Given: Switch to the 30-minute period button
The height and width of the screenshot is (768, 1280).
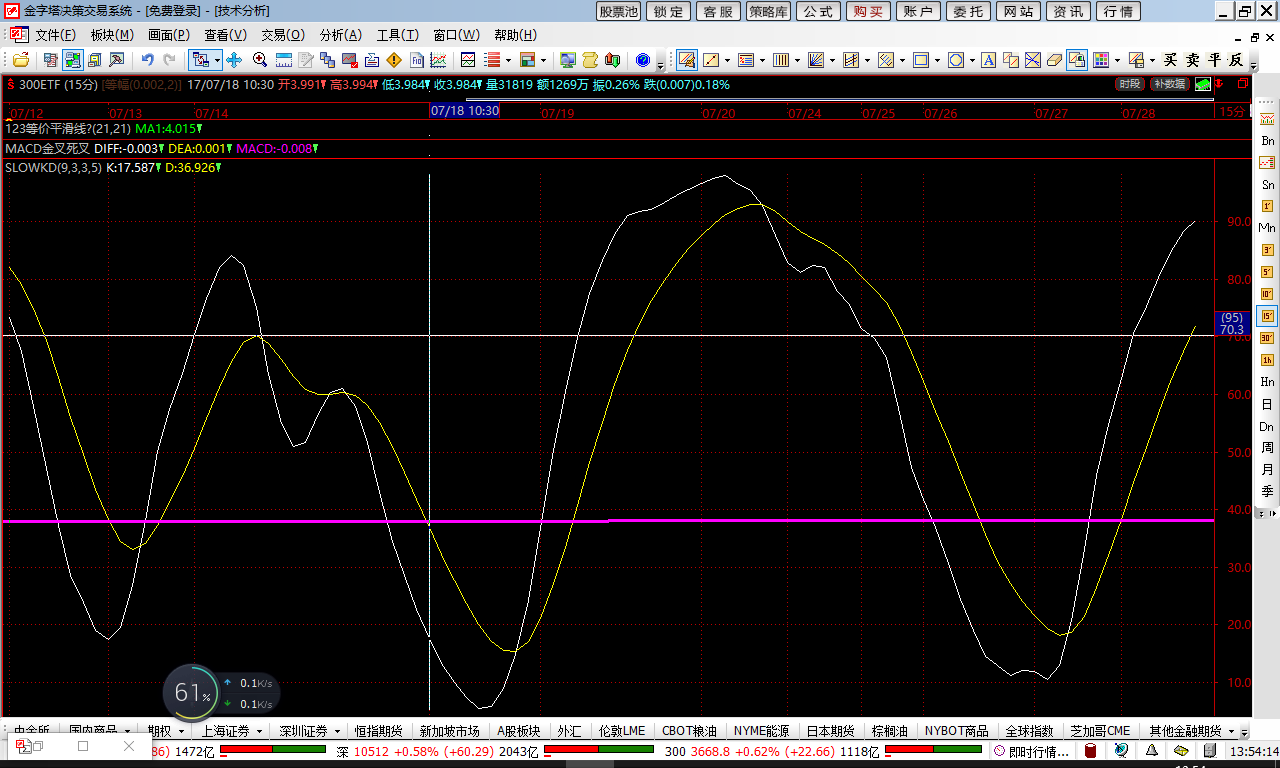Looking at the screenshot, I should (1267, 338).
